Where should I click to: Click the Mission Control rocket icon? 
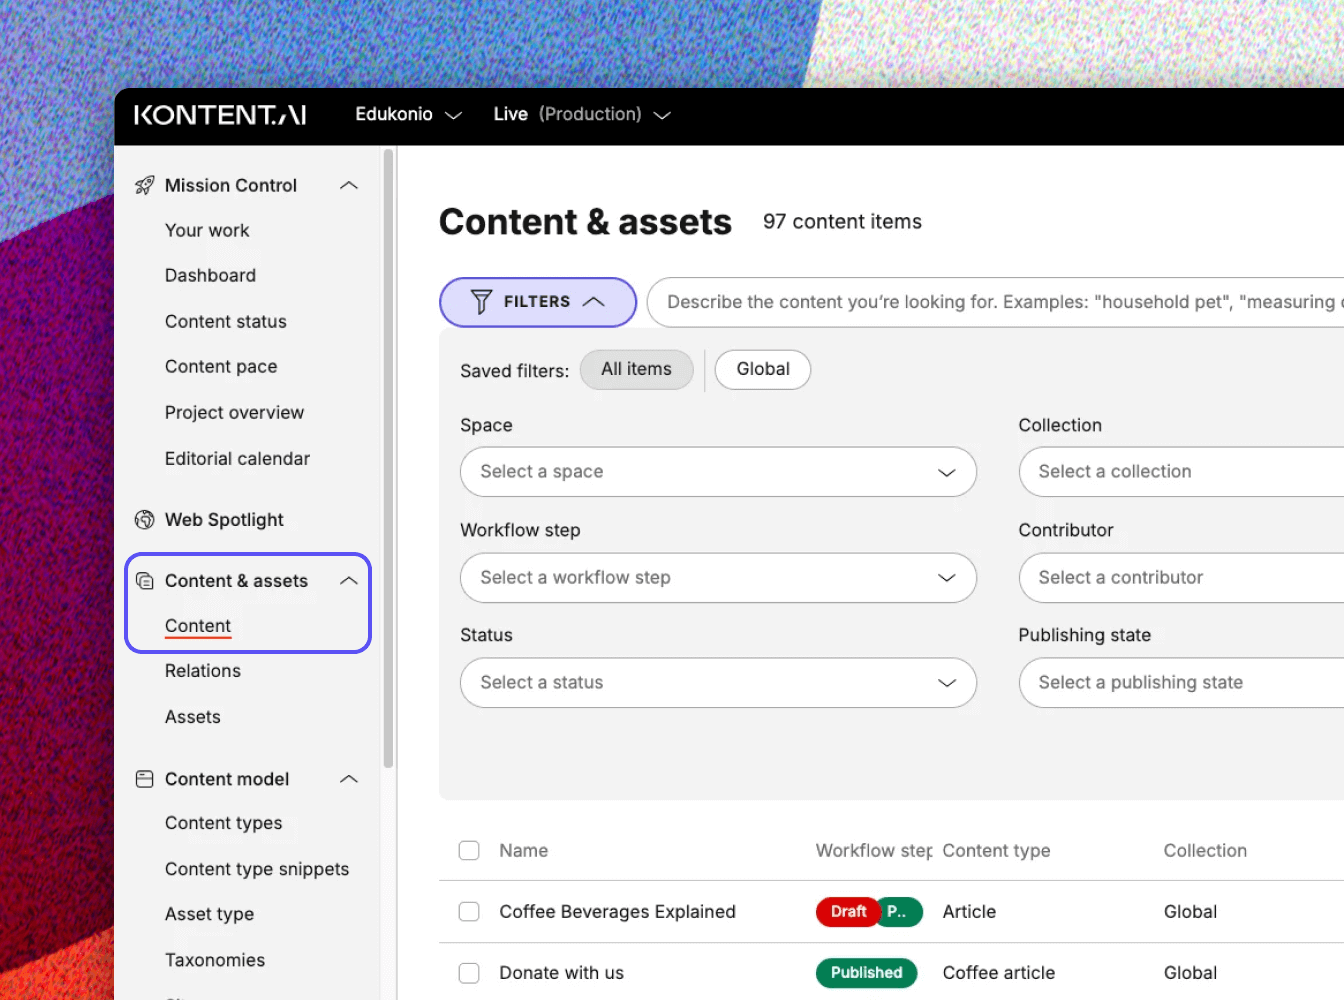[x=144, y=184]
